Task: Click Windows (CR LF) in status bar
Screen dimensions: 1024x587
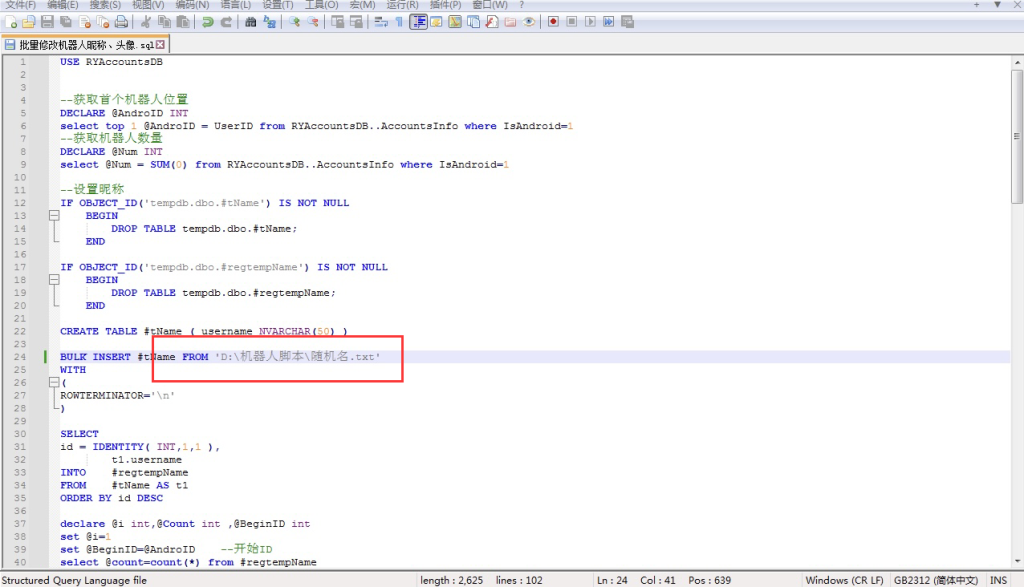Action: point(843,580)
